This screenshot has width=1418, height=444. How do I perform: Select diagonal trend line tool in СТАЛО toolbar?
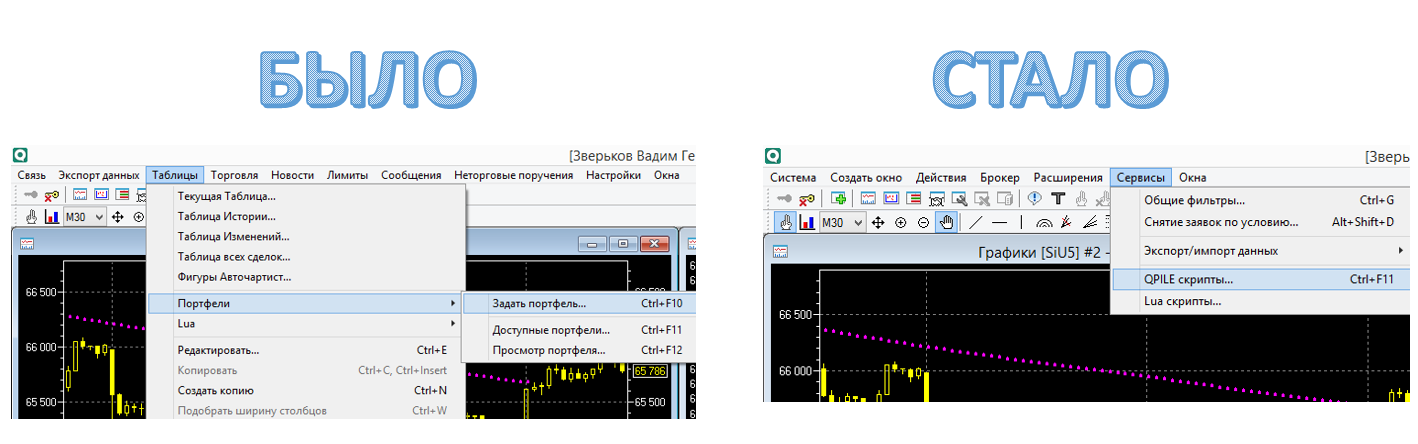976,222
